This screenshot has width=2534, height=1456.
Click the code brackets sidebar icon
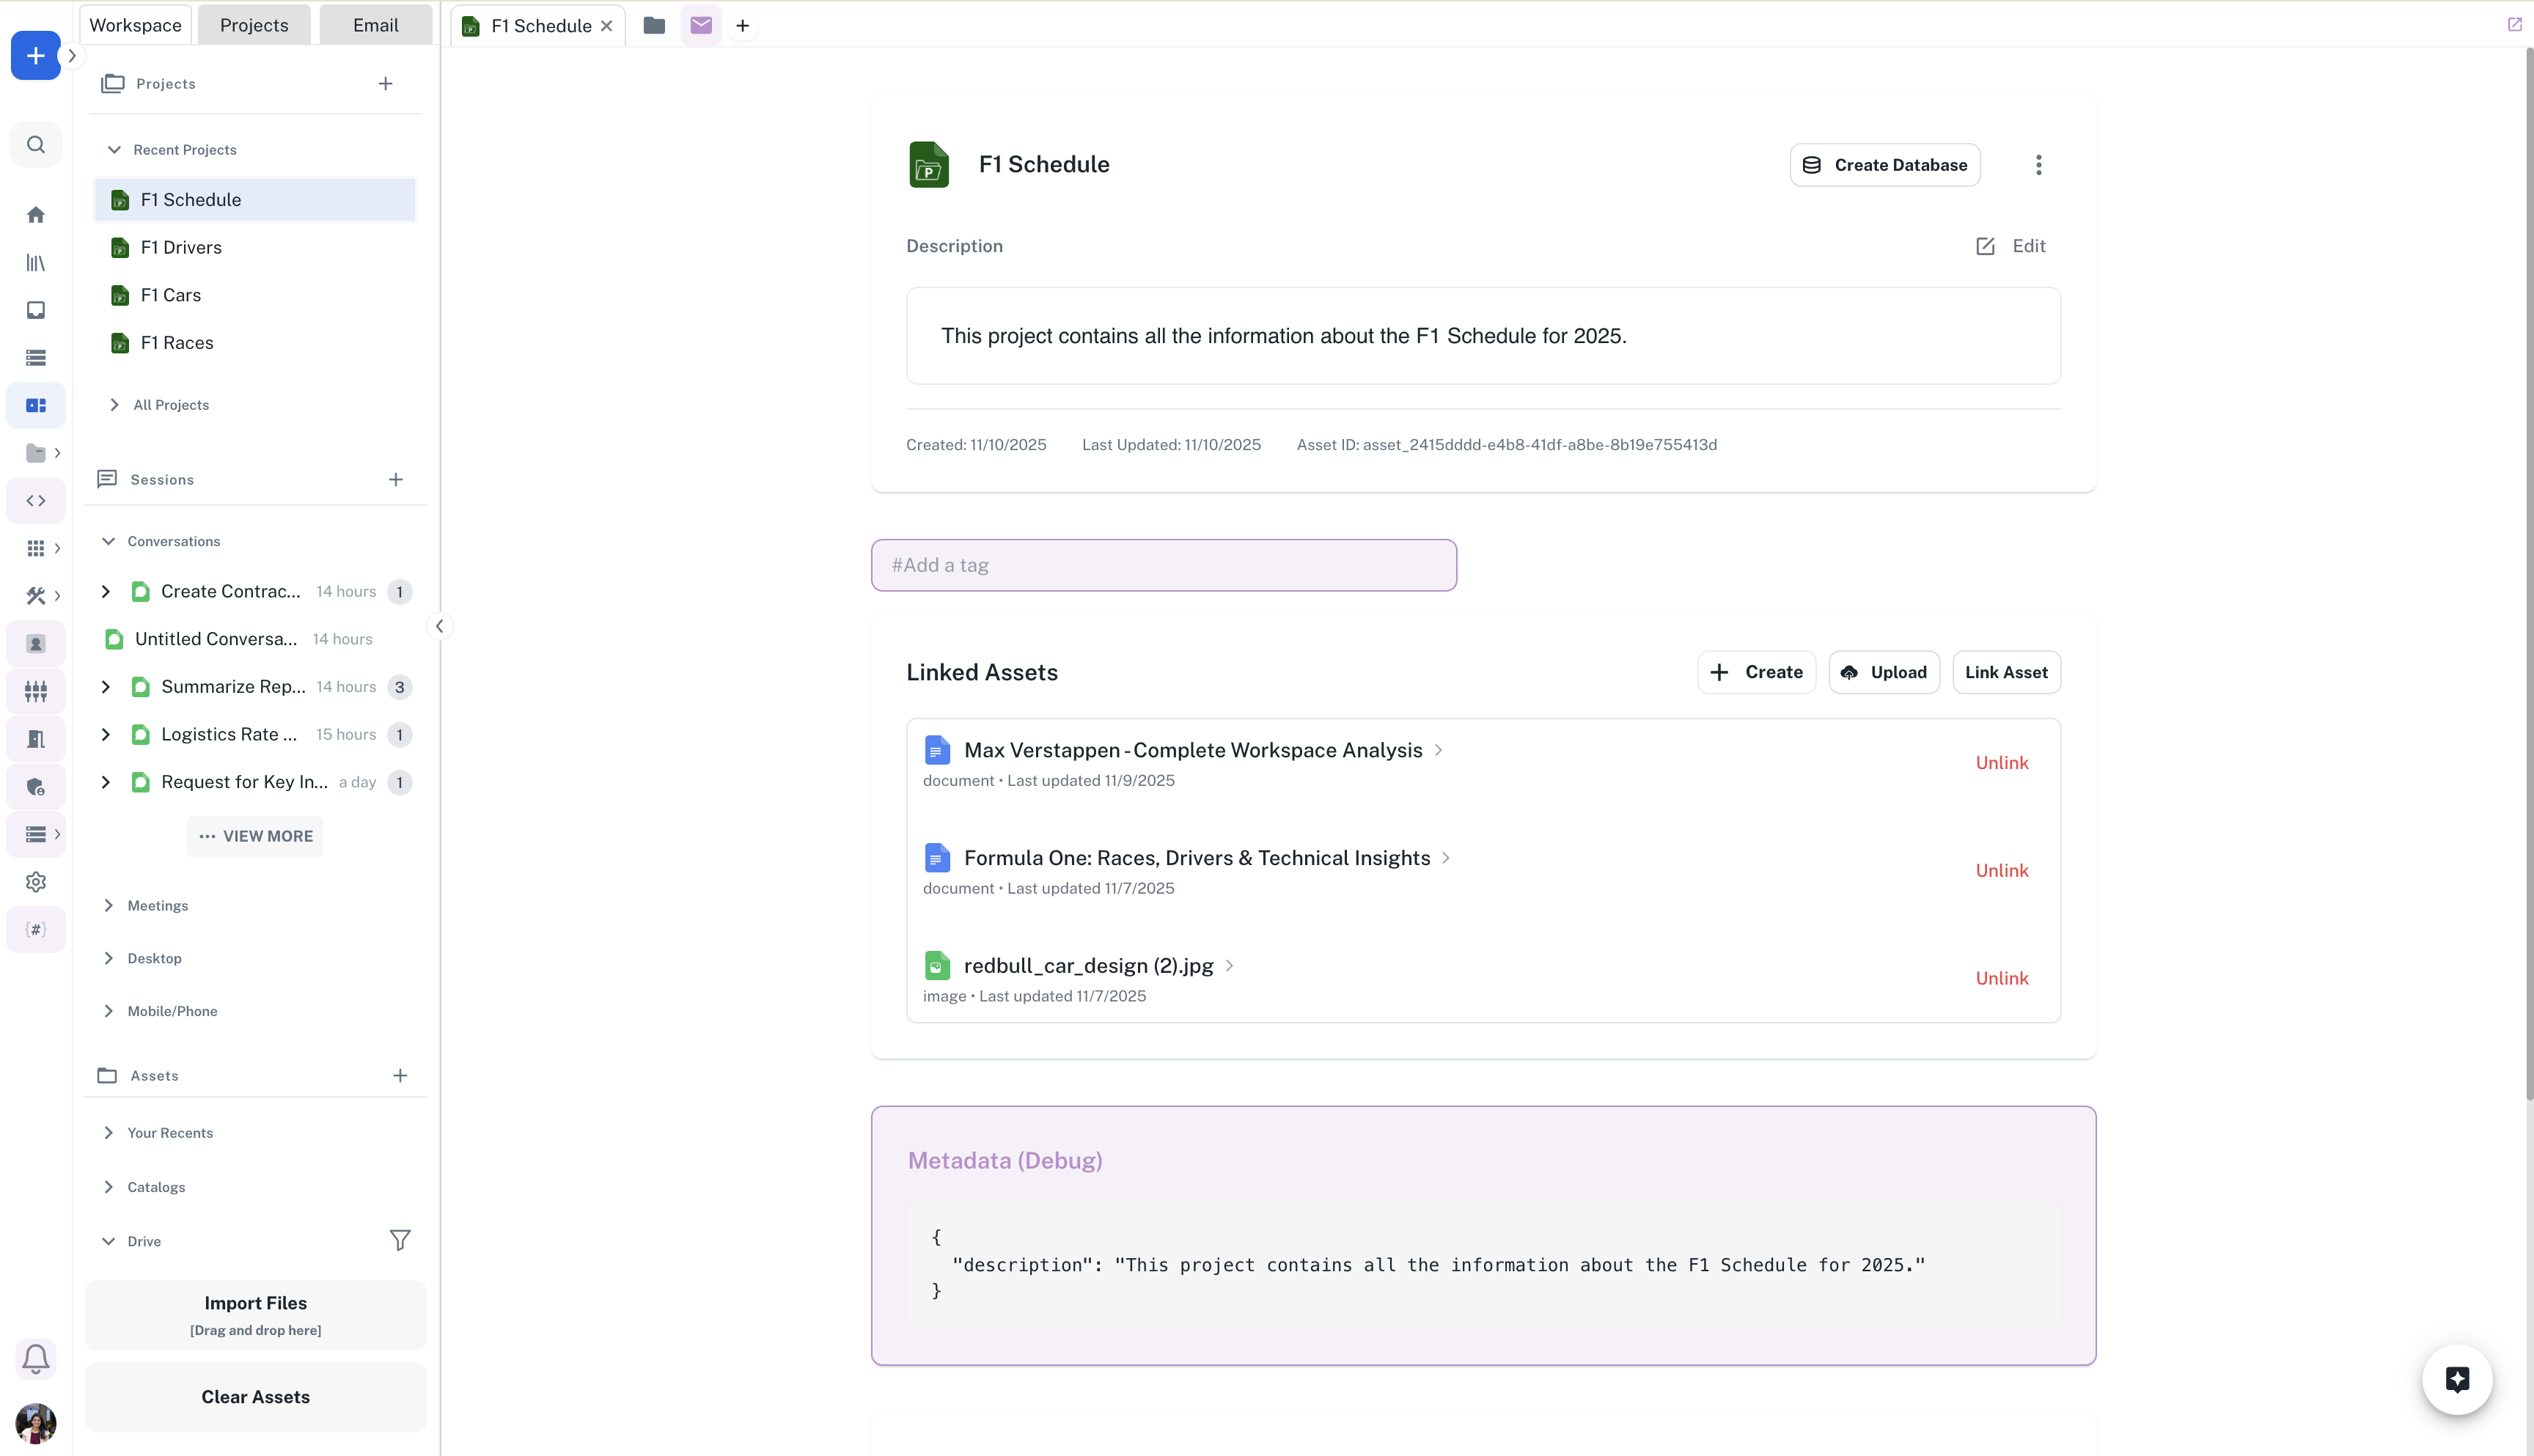(36, 501)
